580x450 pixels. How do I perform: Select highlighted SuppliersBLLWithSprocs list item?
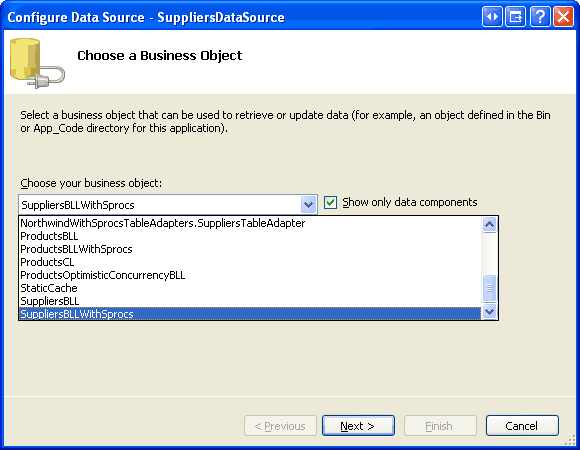[250, 314]
